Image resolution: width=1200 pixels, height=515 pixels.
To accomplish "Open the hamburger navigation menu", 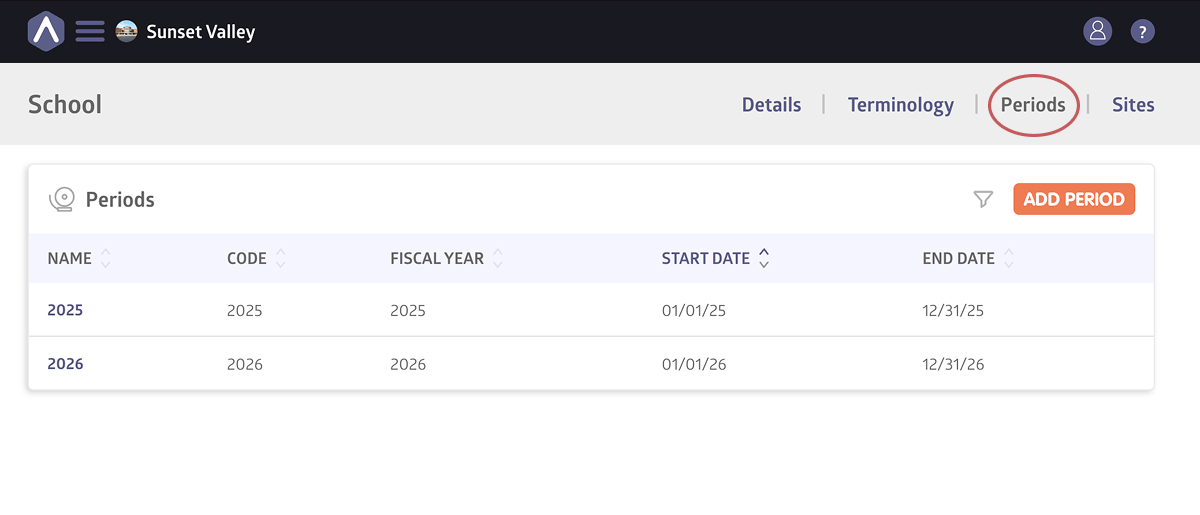I will point(90,31).
